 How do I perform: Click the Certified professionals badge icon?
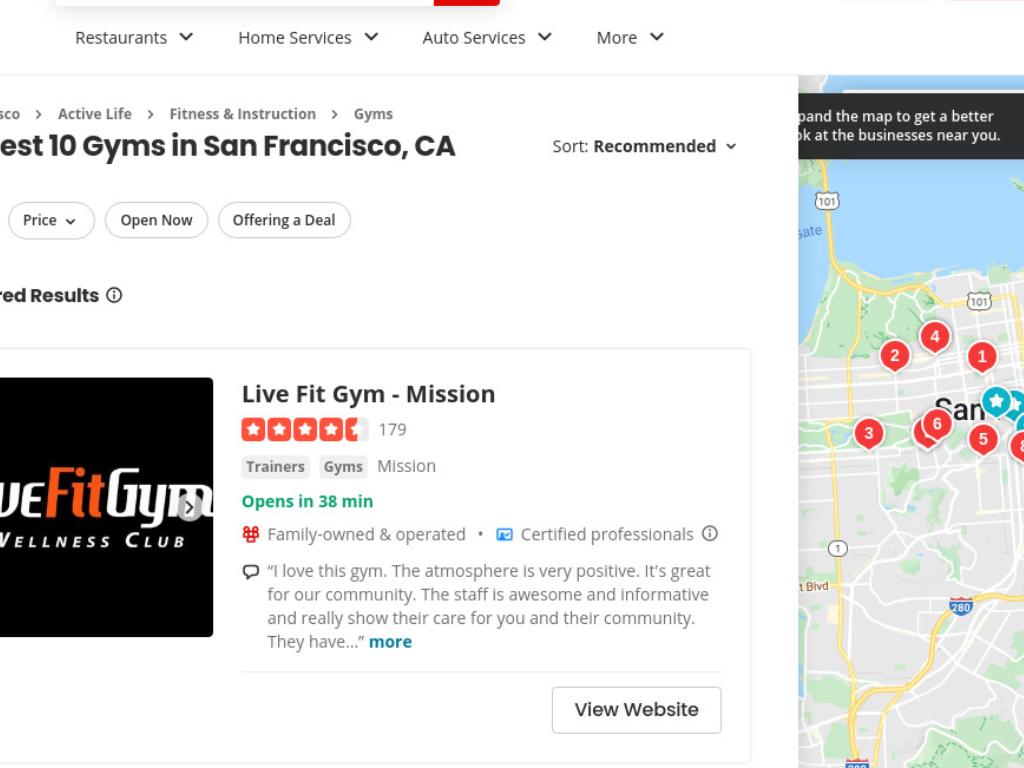tap(504, 534)
